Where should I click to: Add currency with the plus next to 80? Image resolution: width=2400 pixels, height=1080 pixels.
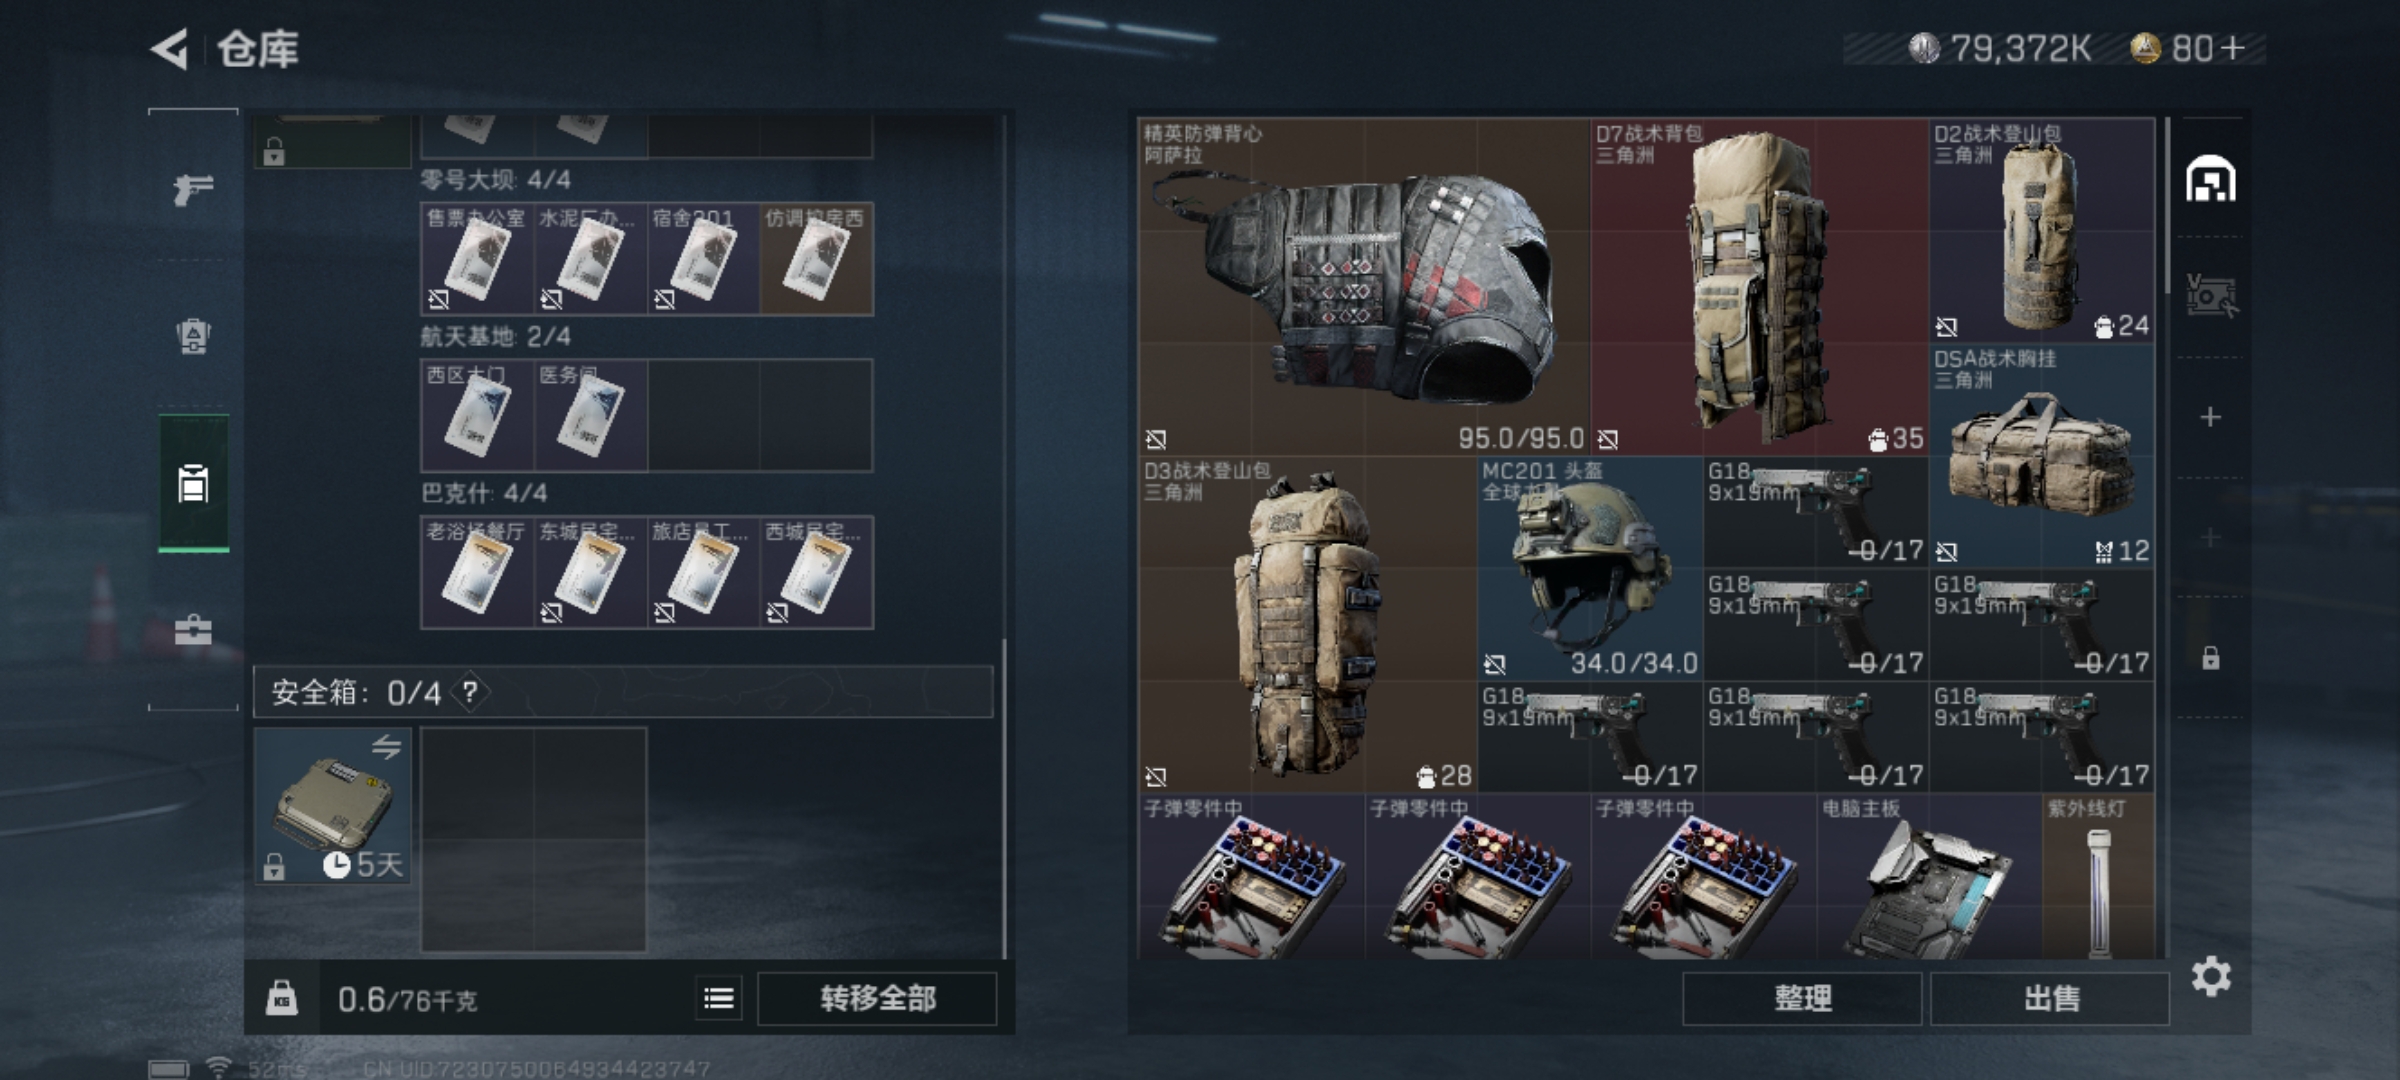2231,48
